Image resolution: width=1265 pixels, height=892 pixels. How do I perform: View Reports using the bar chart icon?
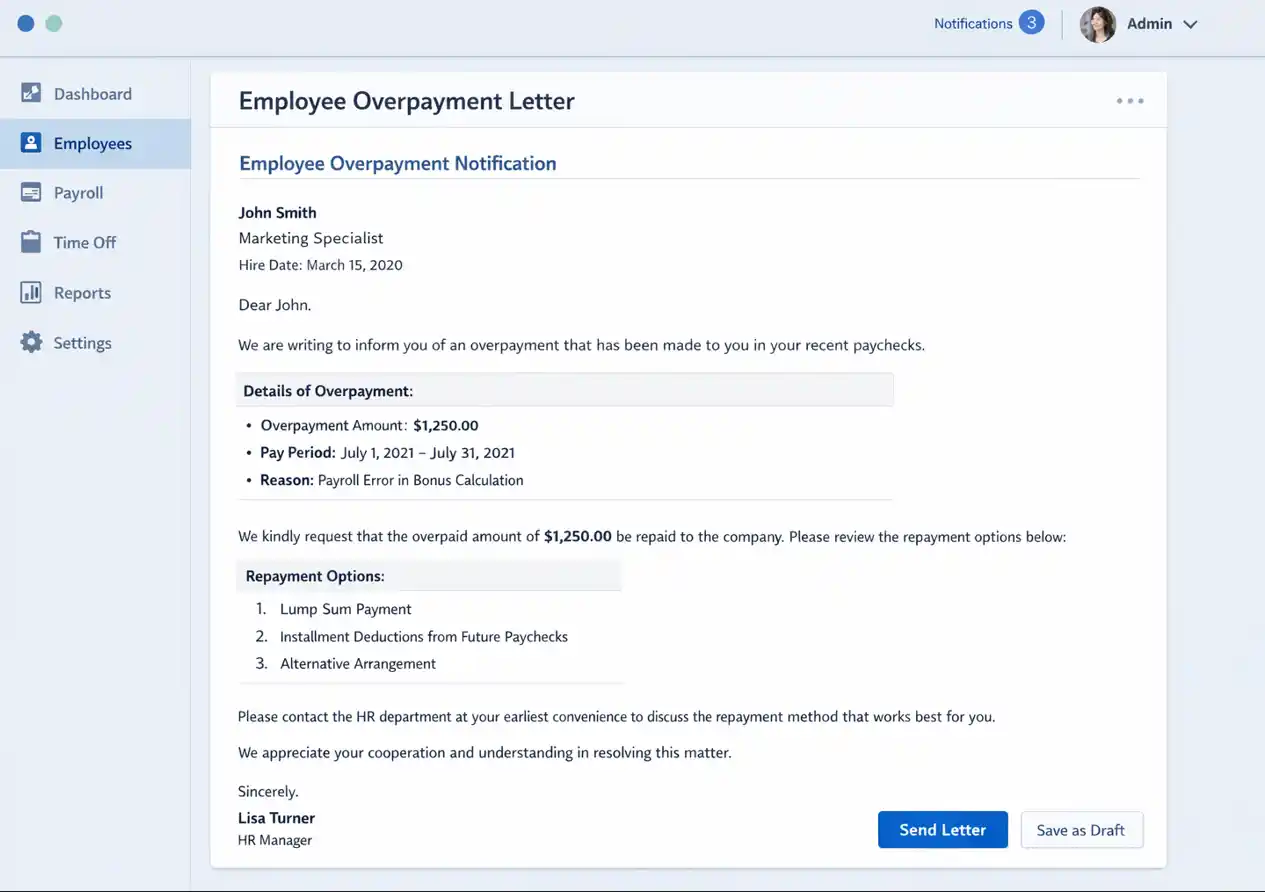pyautogui.click(x=31, y=292)
